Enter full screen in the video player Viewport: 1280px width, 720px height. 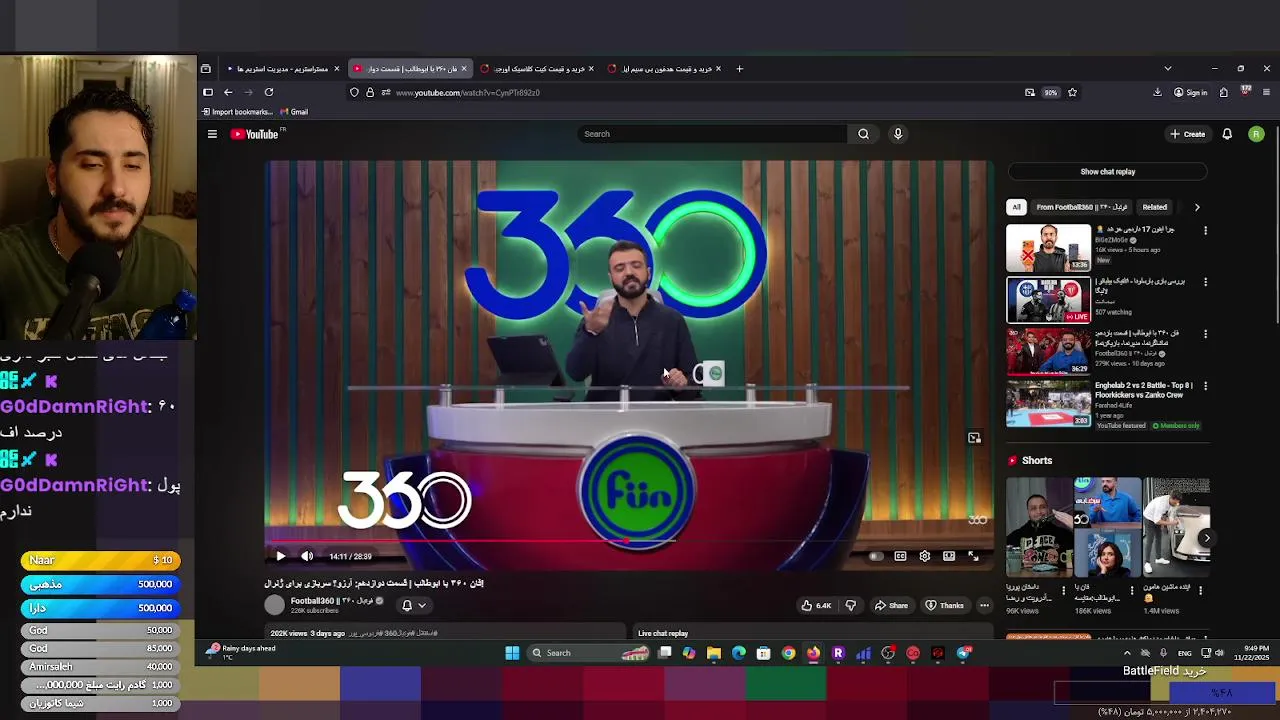pyautogui.click(x=973, y=556)
